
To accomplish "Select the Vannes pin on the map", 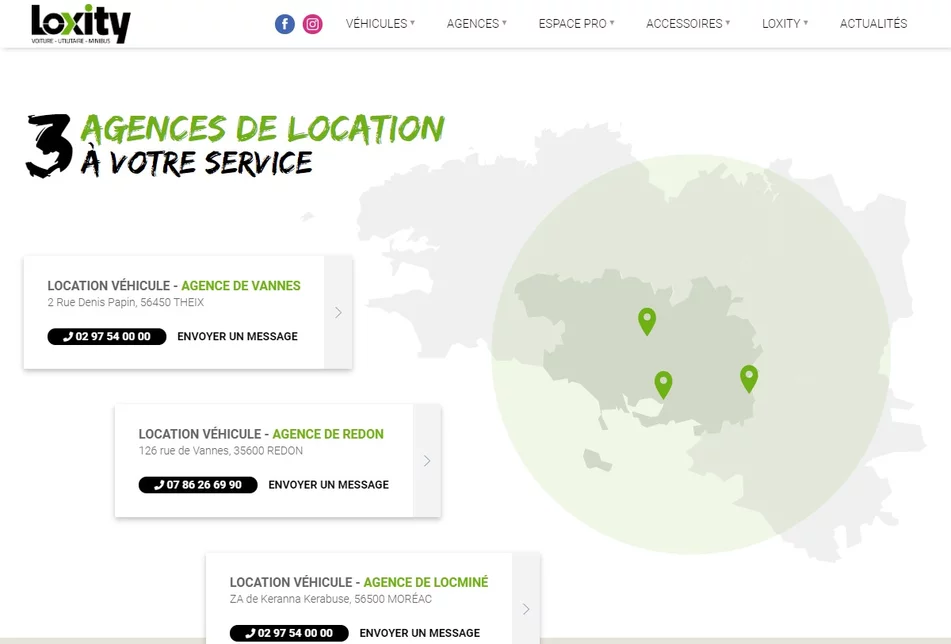I will (663, 383).
